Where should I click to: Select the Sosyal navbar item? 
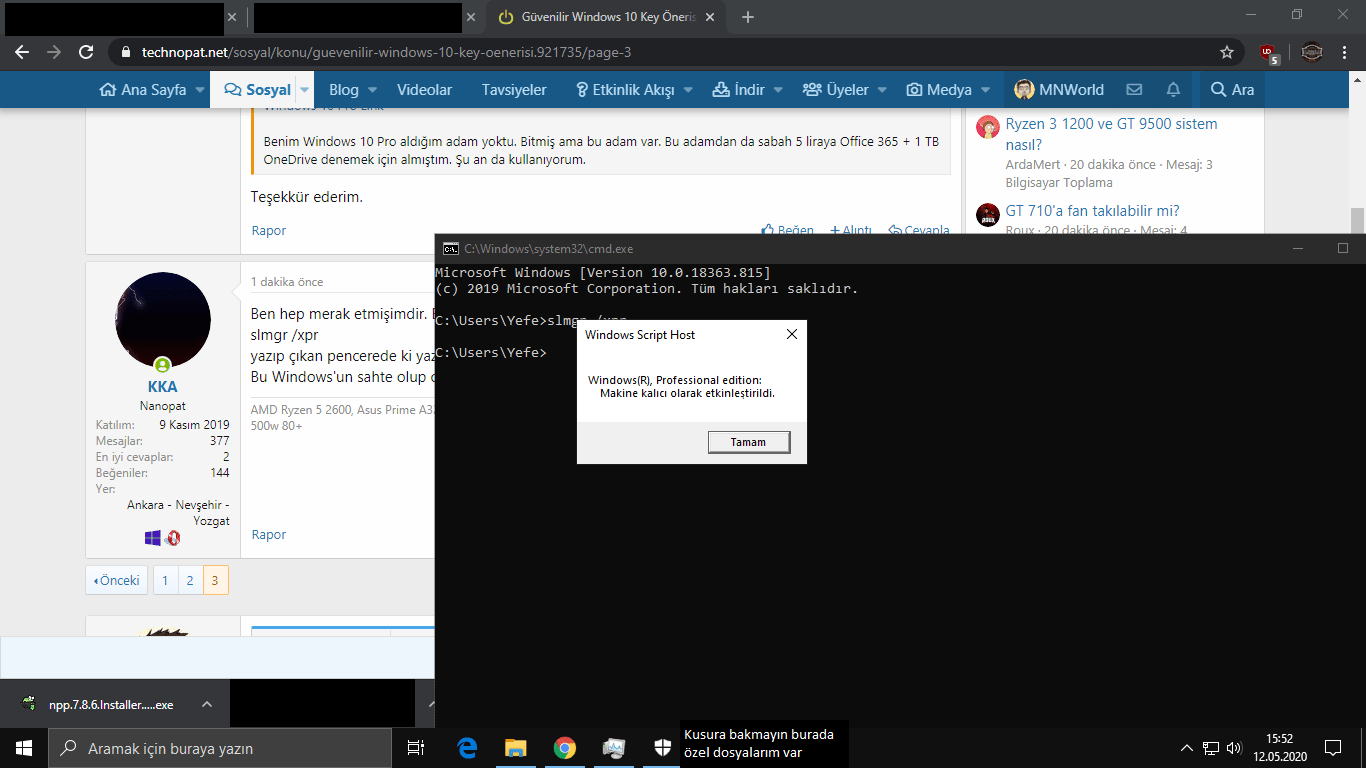[x=257, y=89]
